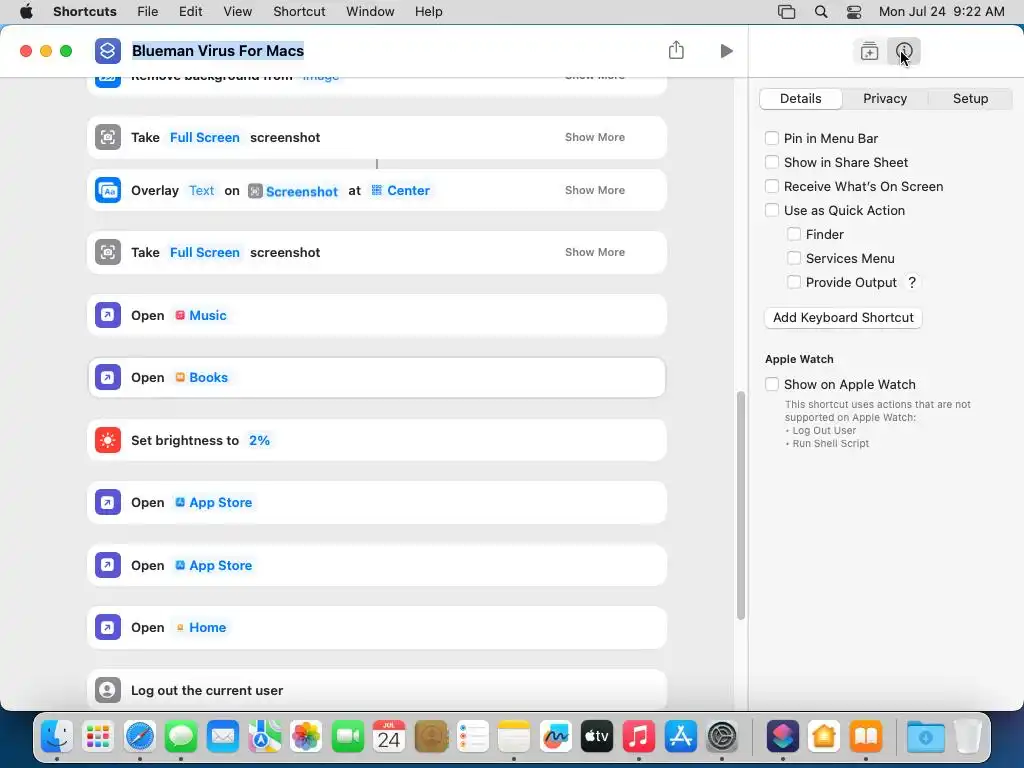1024x768 pixels.
Task: Tick the Services Menu checkbox
Action: (794, 258)
